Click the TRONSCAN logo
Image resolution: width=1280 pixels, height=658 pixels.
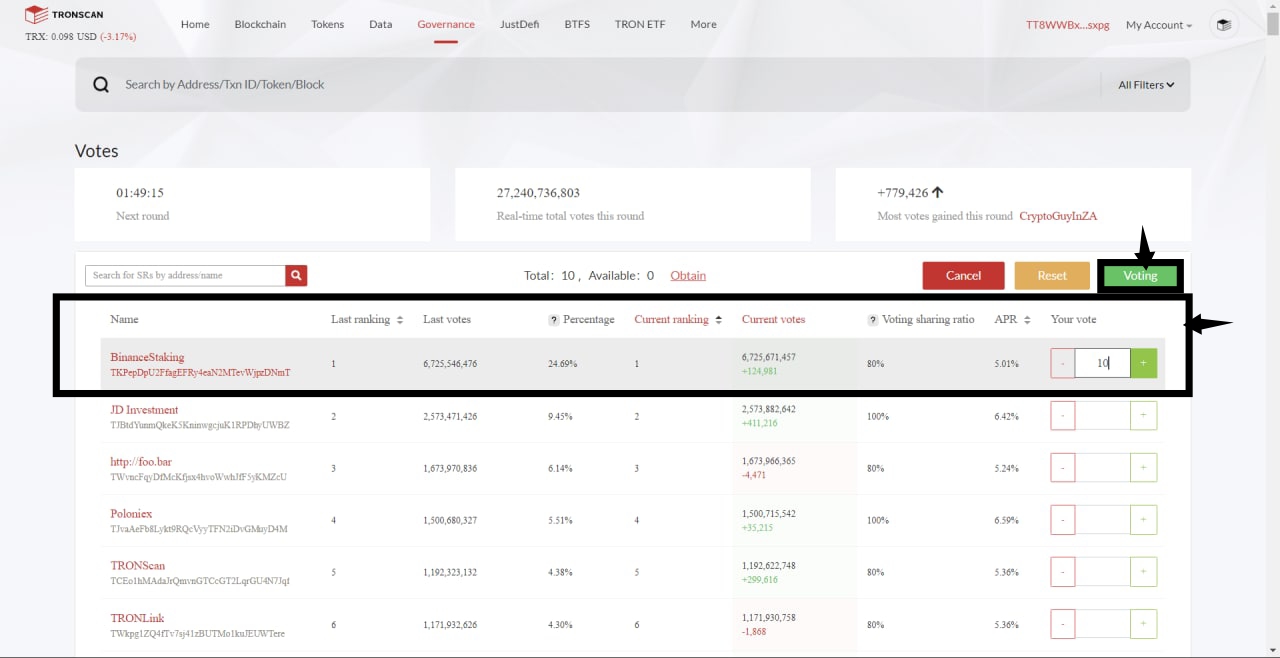click(63, 15)
